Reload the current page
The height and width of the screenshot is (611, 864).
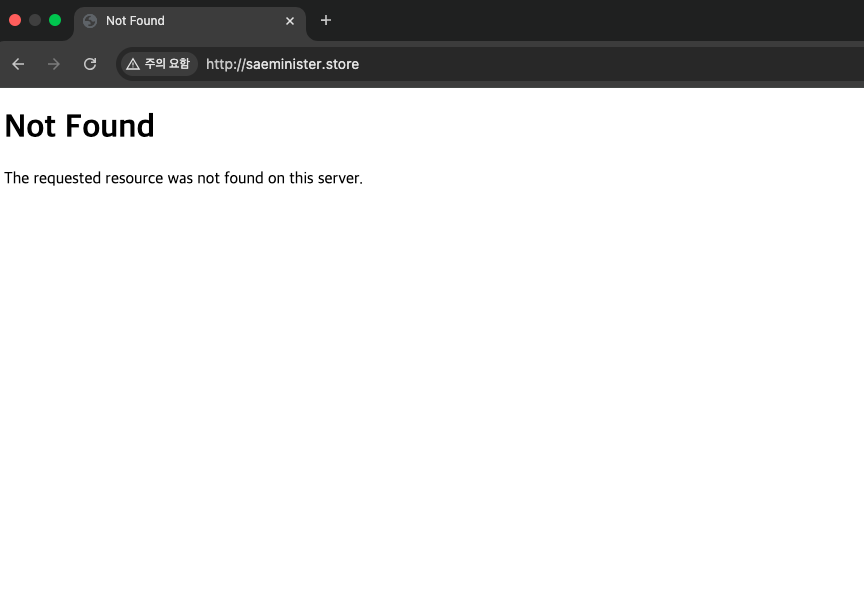[x=90, y=64]
